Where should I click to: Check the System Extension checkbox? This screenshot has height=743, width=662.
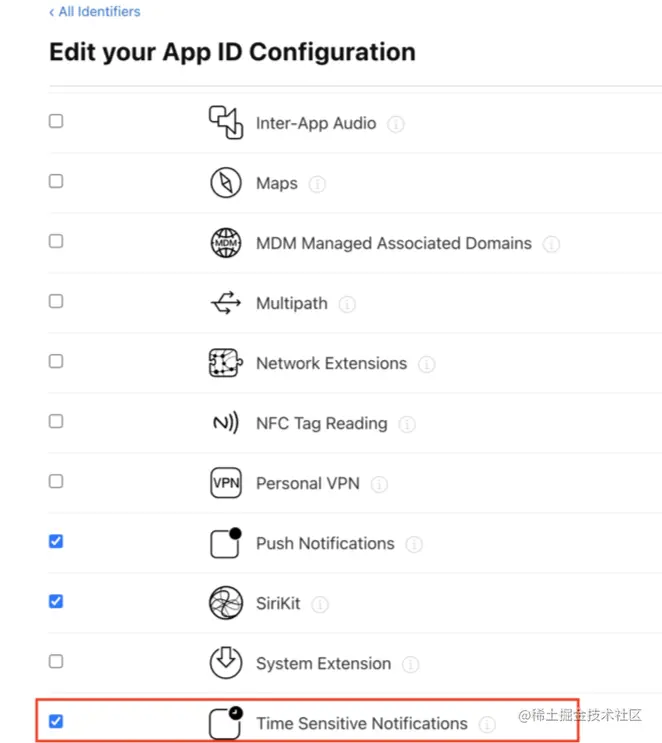[x=56, y=661]
